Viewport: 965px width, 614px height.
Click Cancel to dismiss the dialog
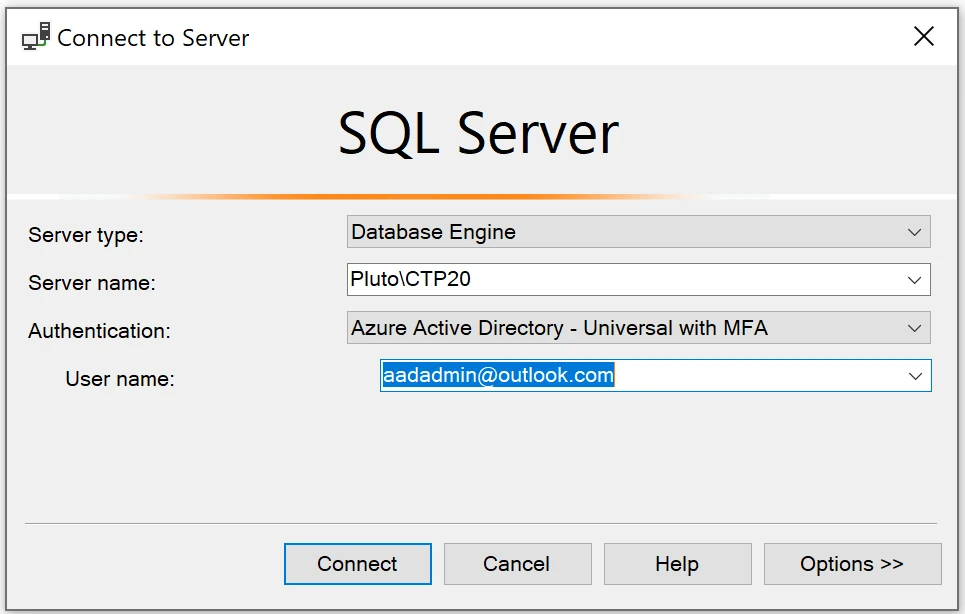(x=517, y=563)
